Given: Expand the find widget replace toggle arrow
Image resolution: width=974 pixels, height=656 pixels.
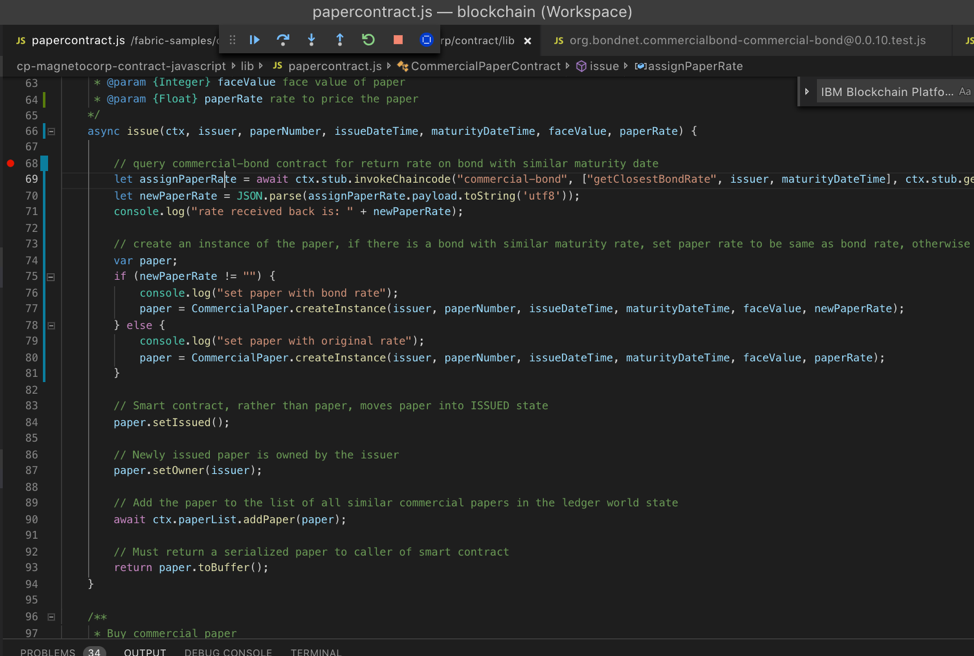Looking at the screenshot, I should (x=807, y=92).
